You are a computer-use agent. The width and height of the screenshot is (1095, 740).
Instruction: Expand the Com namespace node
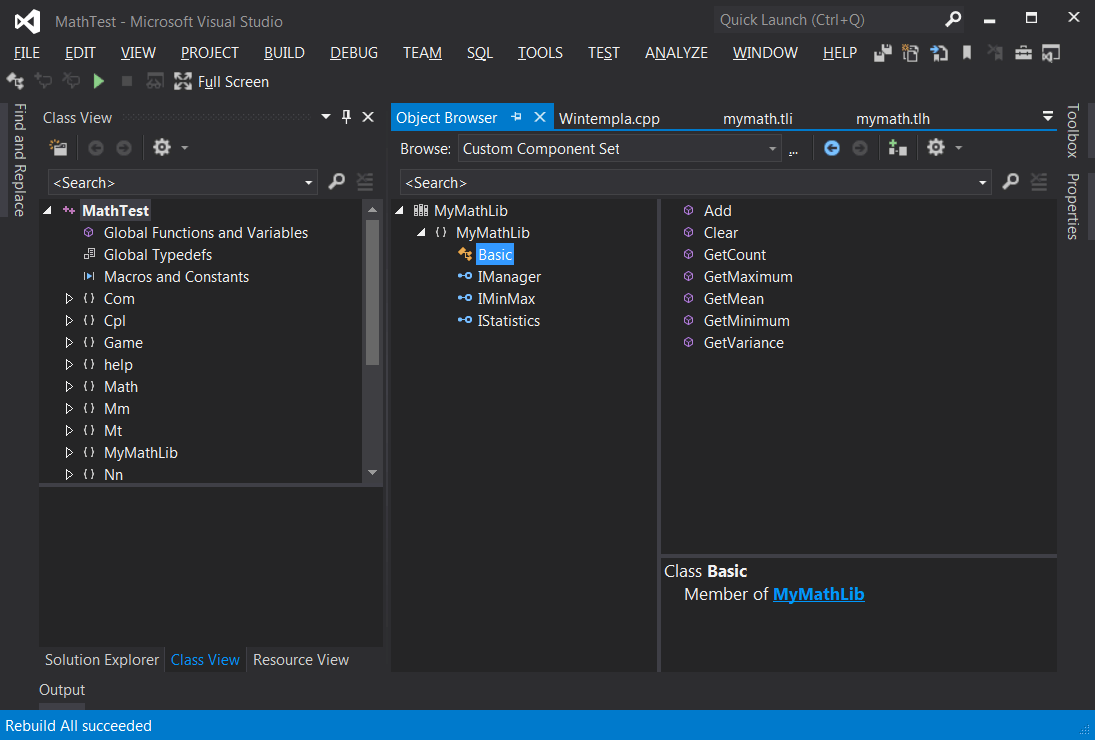68,299
